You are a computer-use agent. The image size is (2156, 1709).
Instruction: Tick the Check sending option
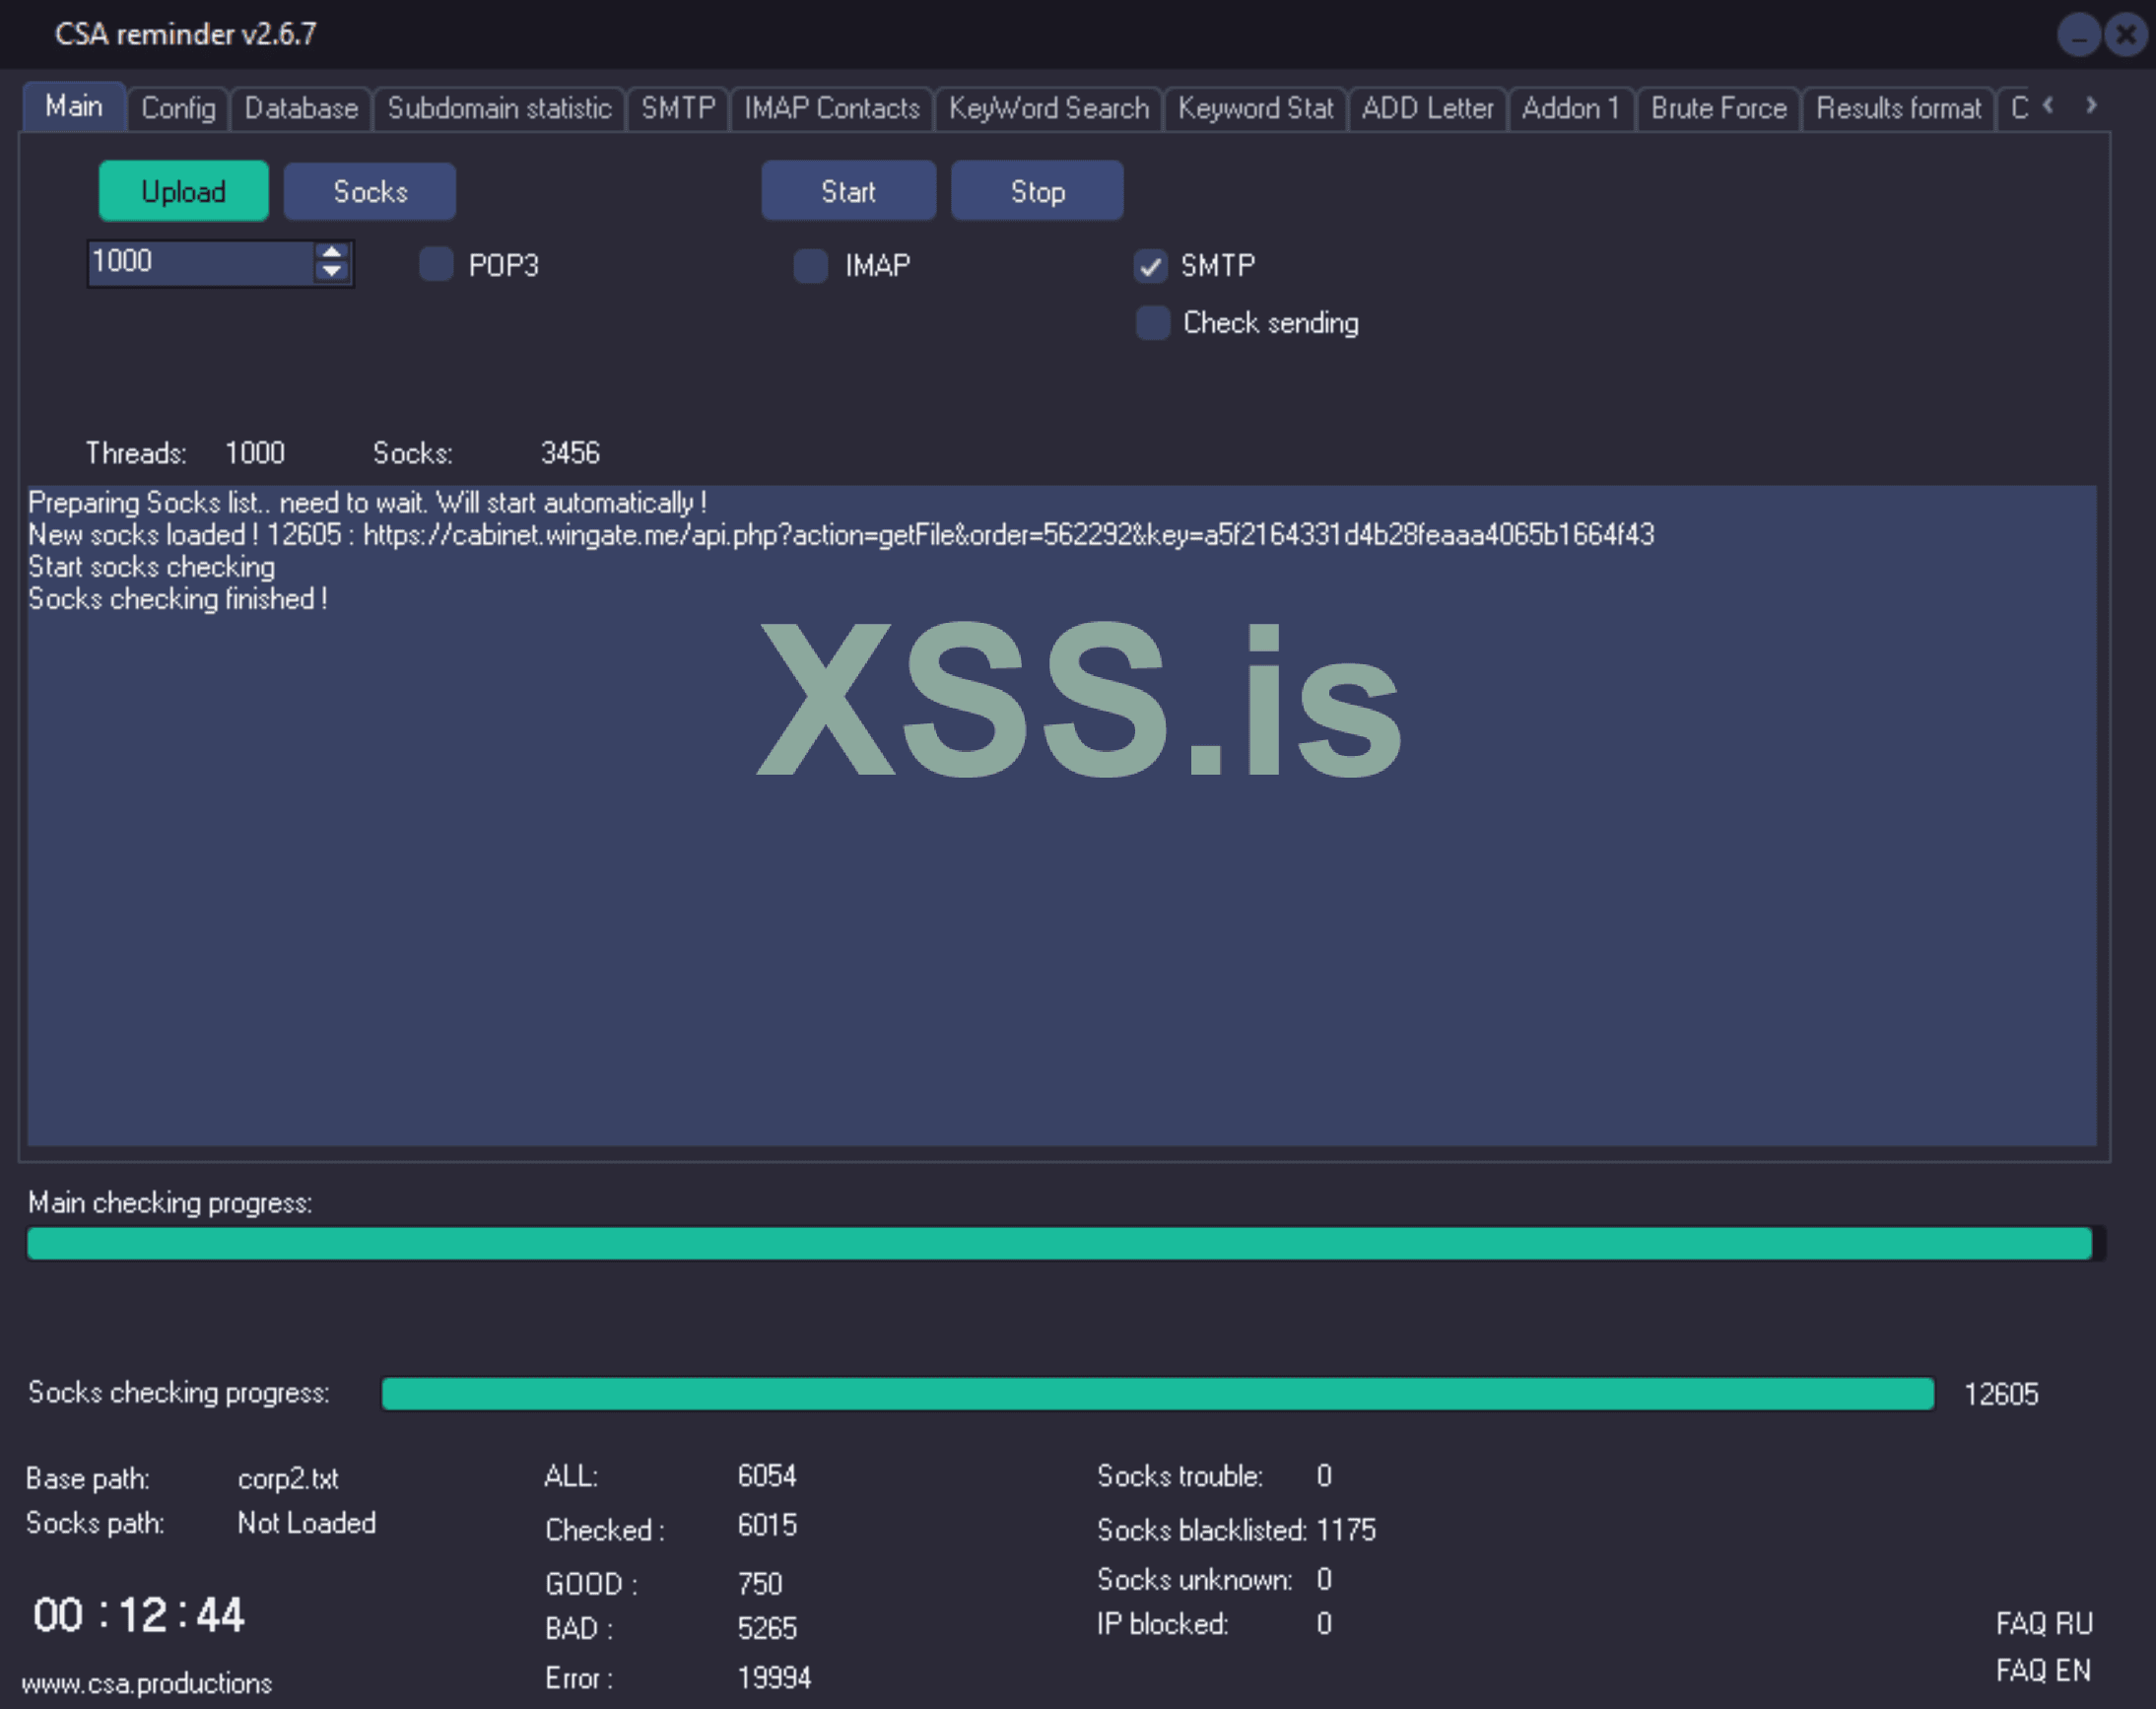[1152, 323]
